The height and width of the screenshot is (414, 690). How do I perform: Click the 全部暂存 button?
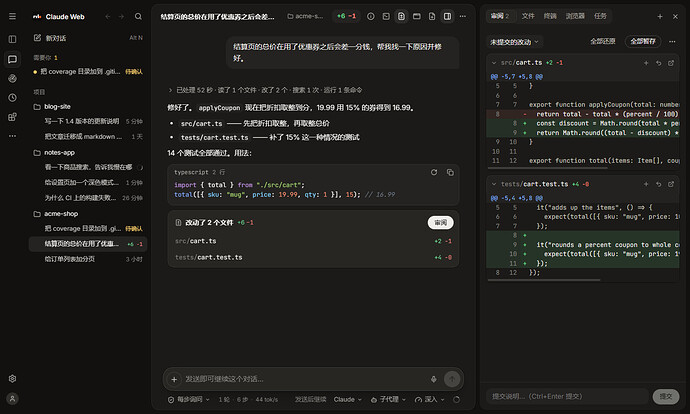tap(642, 41)
